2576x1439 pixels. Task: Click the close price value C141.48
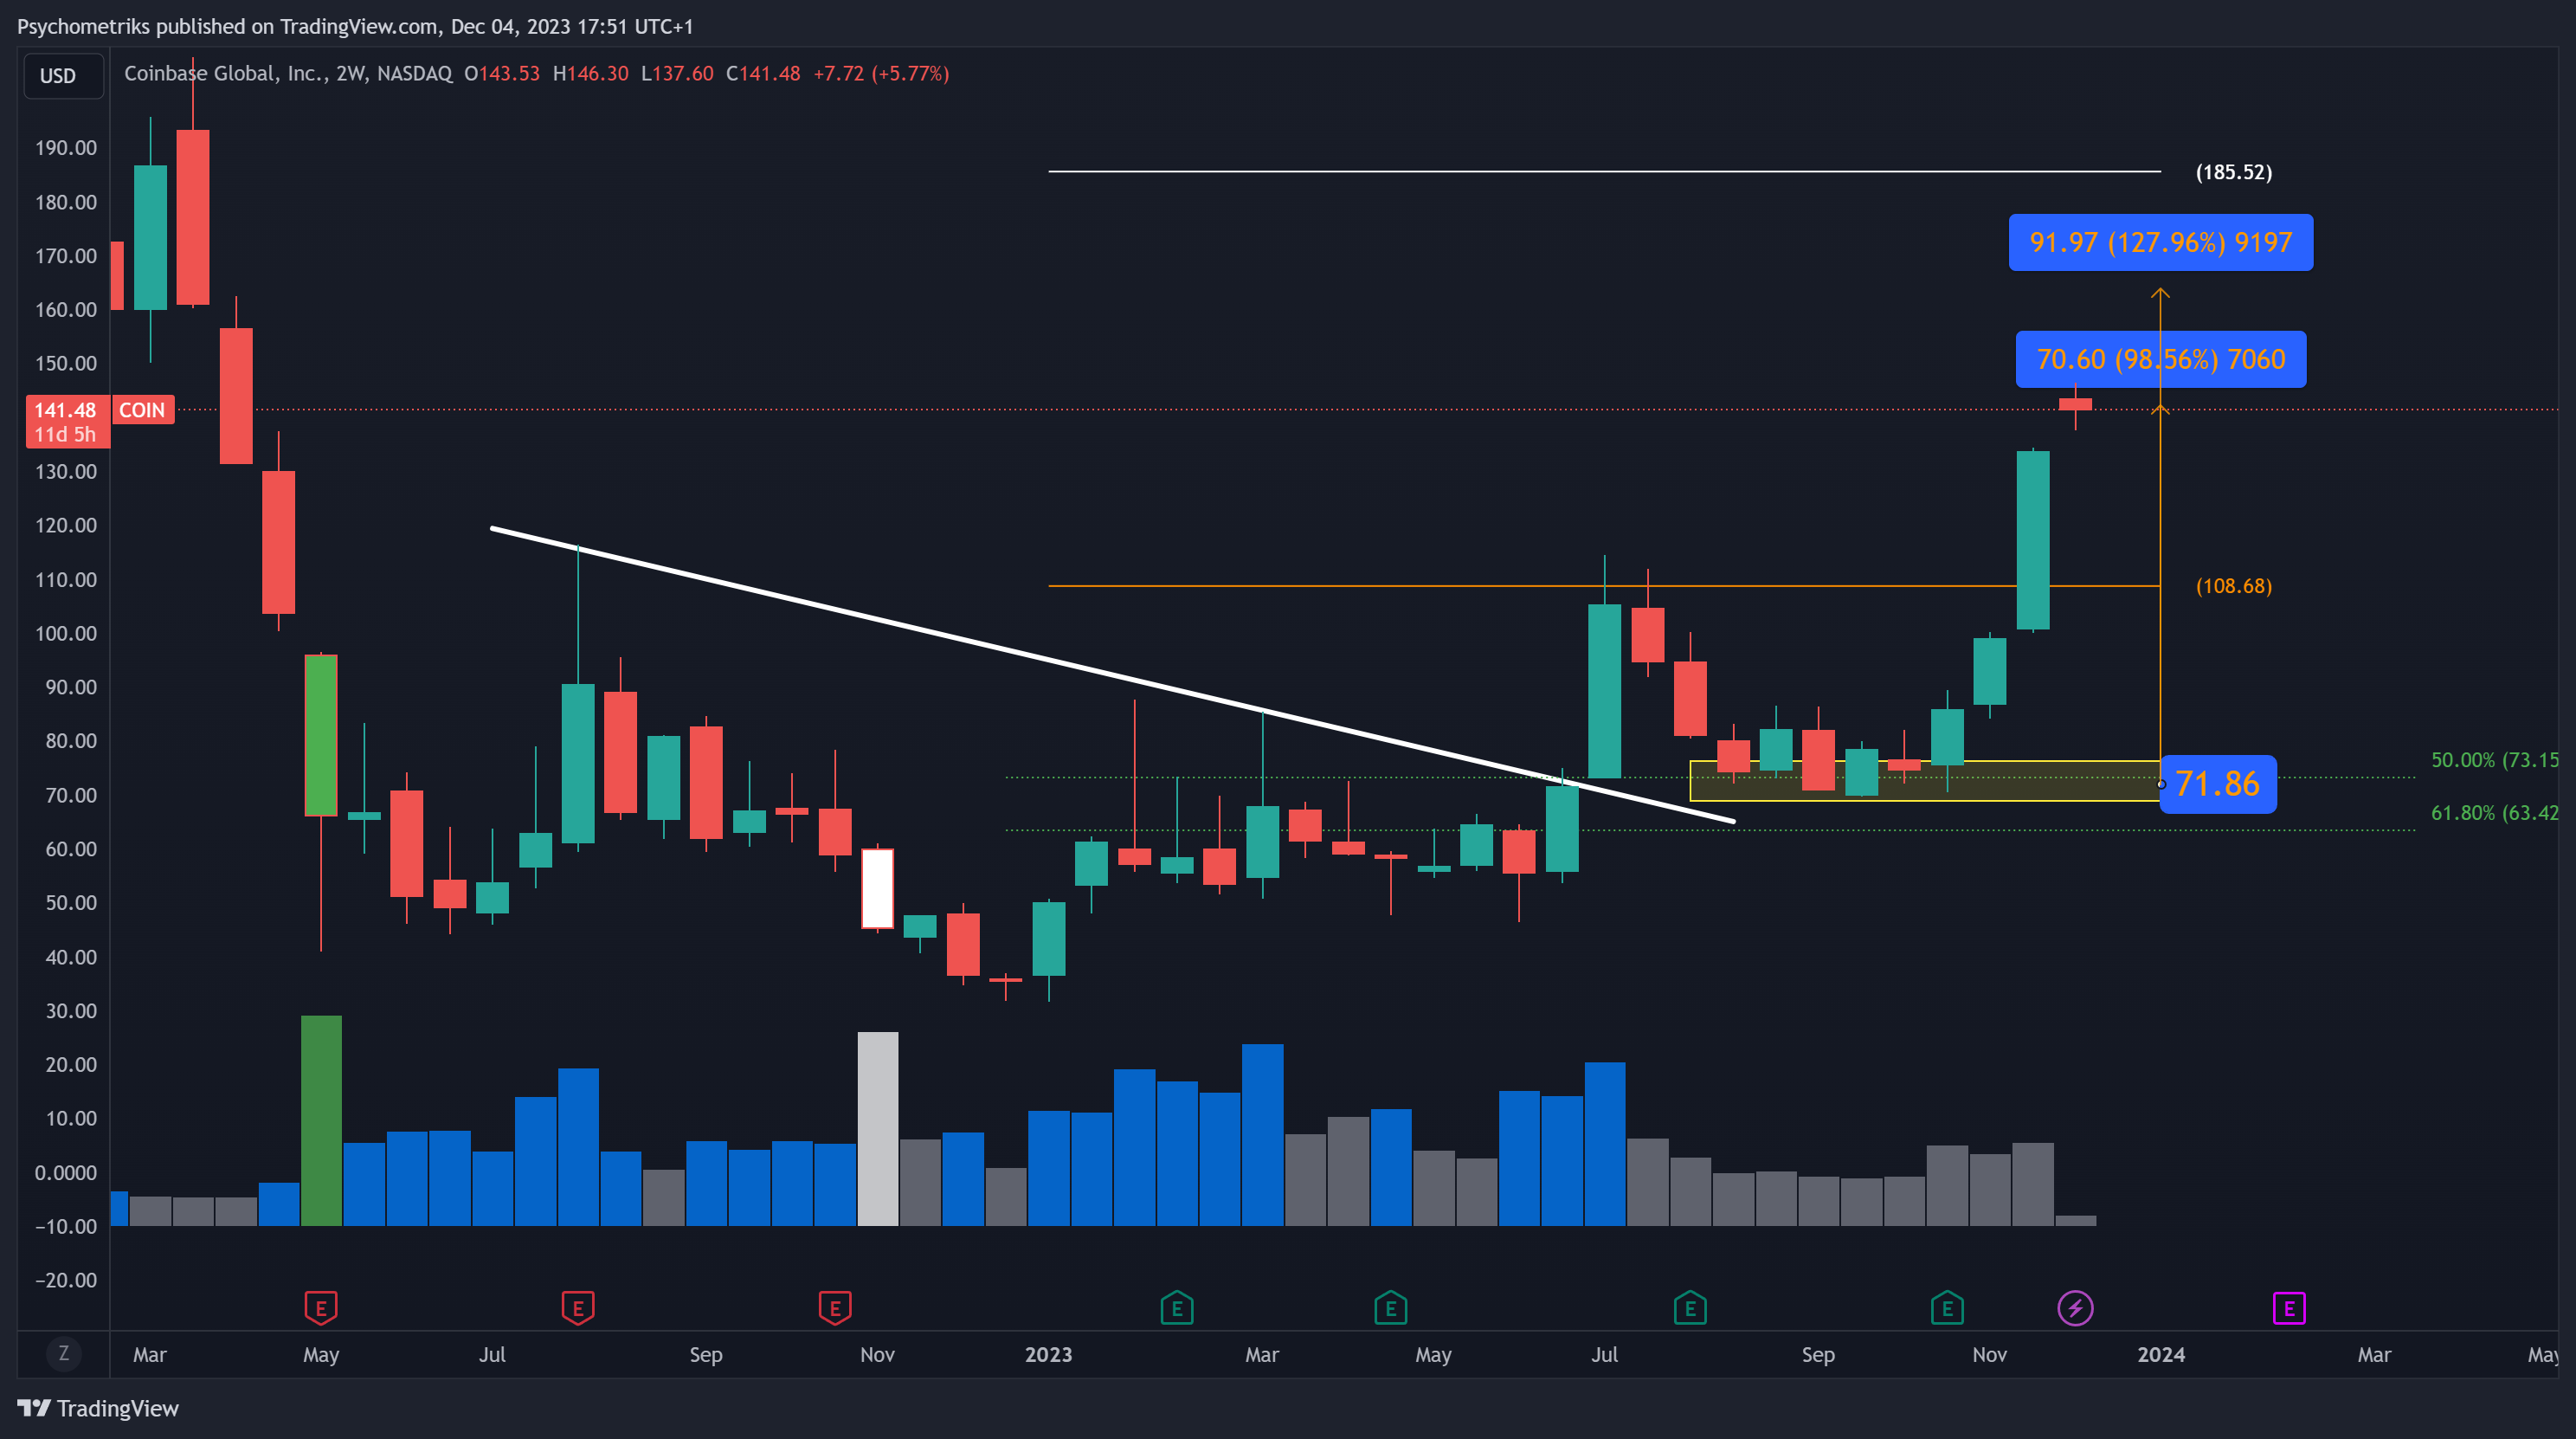(x=763, y=73)
